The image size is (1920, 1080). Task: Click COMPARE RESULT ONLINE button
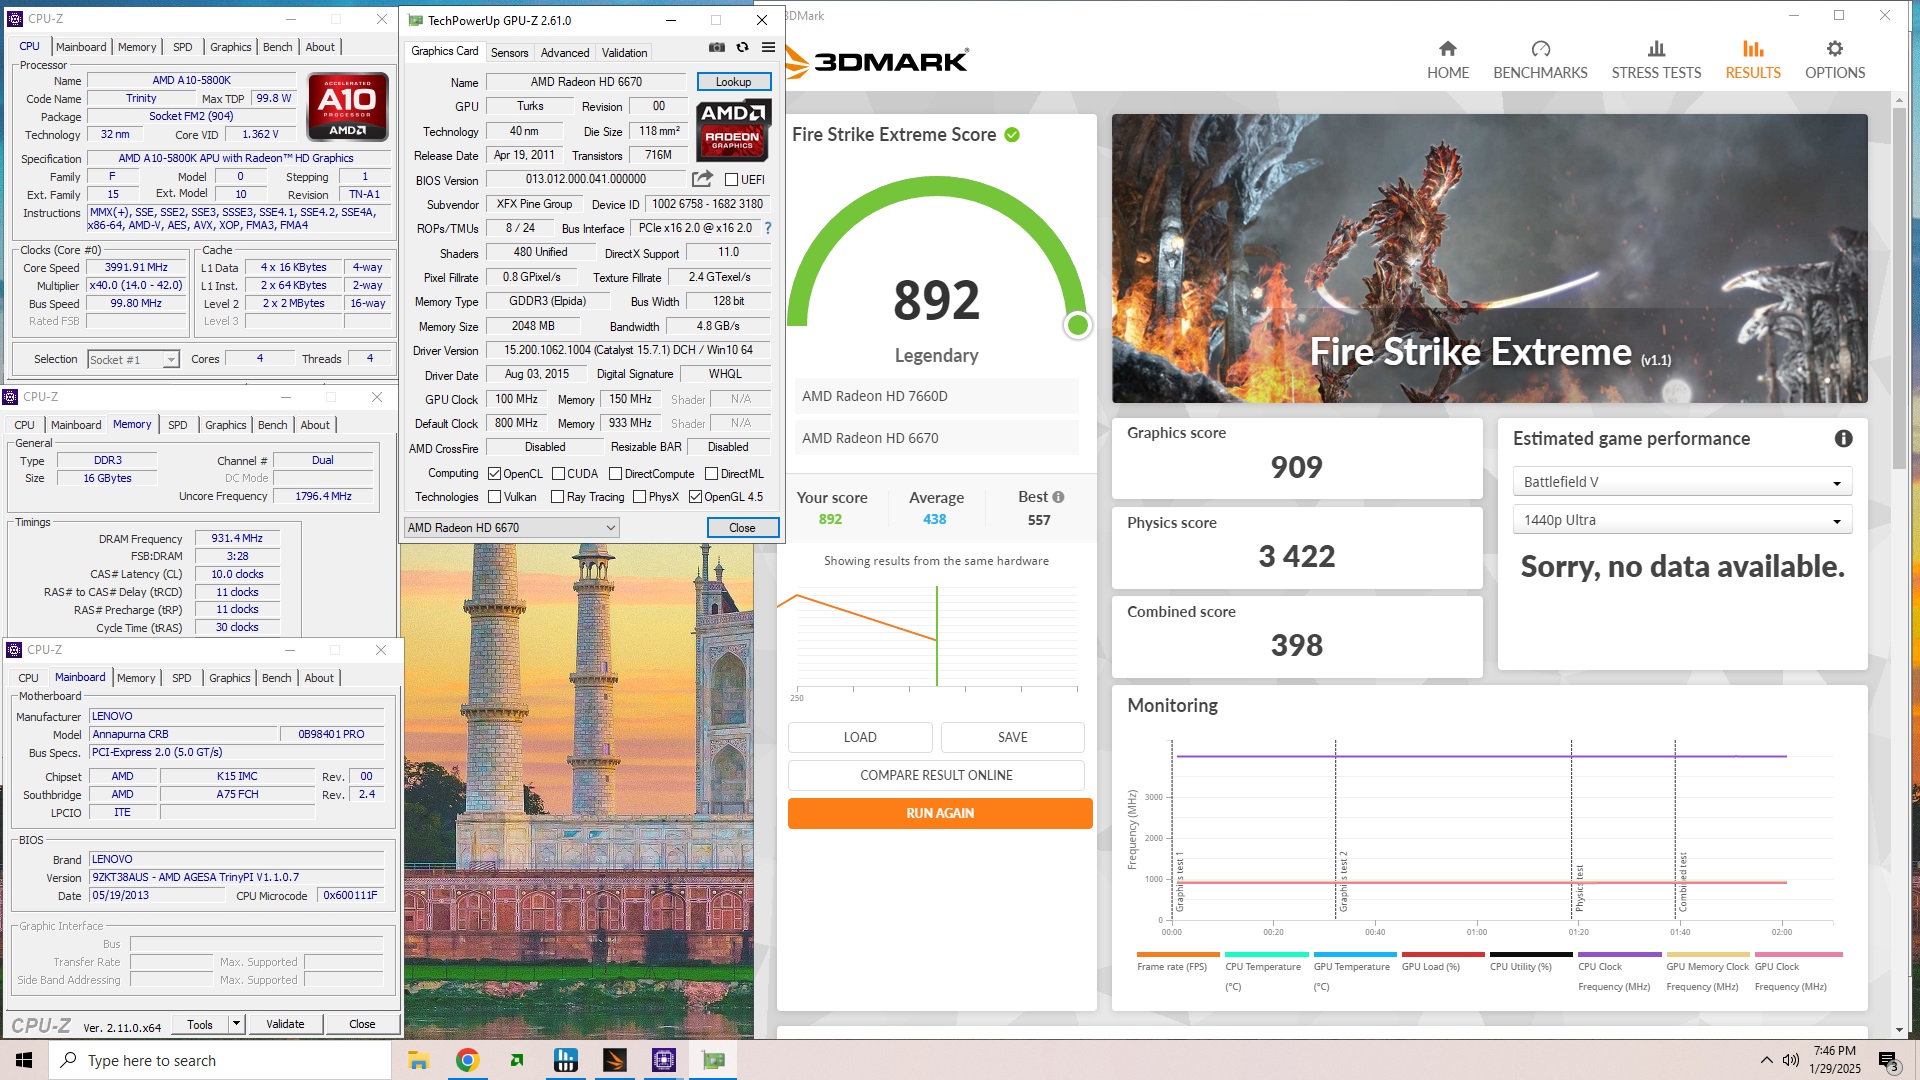tap(936, 775)
